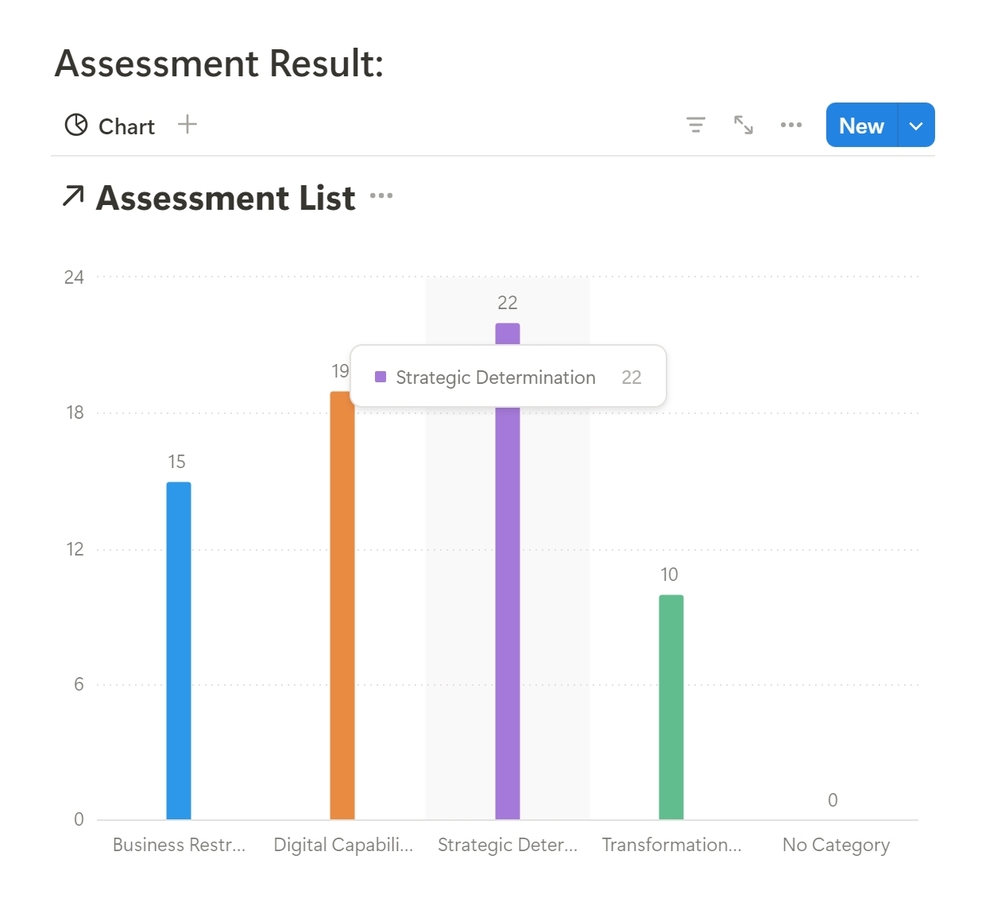The height and width of the screenshot is (902, 1005).
Task: Click the Assessment Result heading
Action: pyautogui.click(x=219, y=63)
